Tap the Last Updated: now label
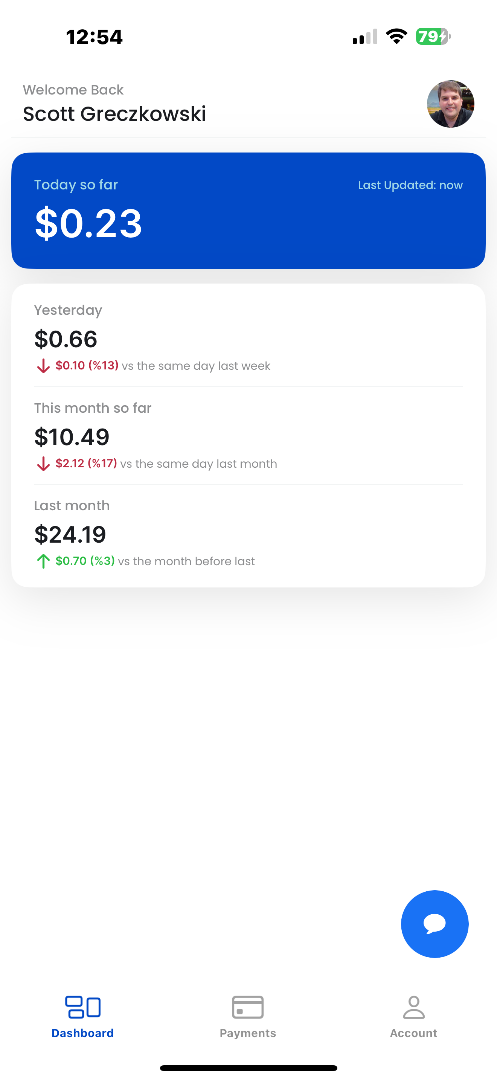 [410, 185]
